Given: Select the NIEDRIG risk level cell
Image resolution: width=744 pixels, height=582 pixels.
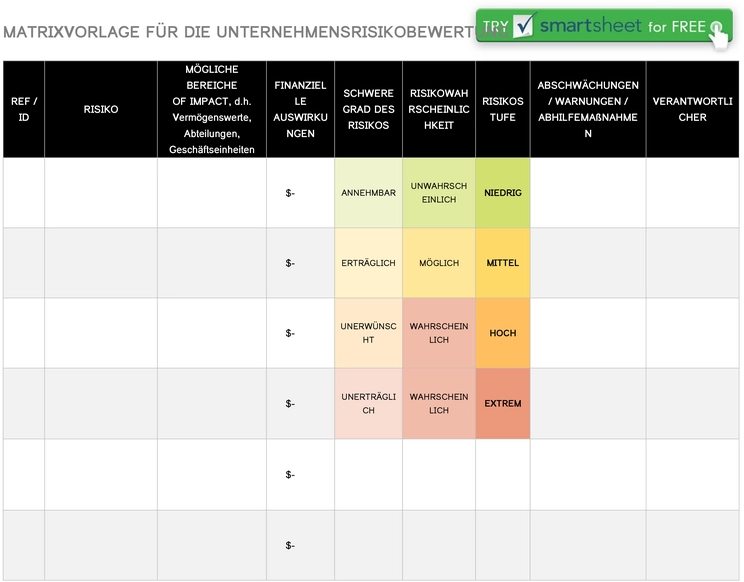Looking at the screenshot, I should tap(502, 193).
